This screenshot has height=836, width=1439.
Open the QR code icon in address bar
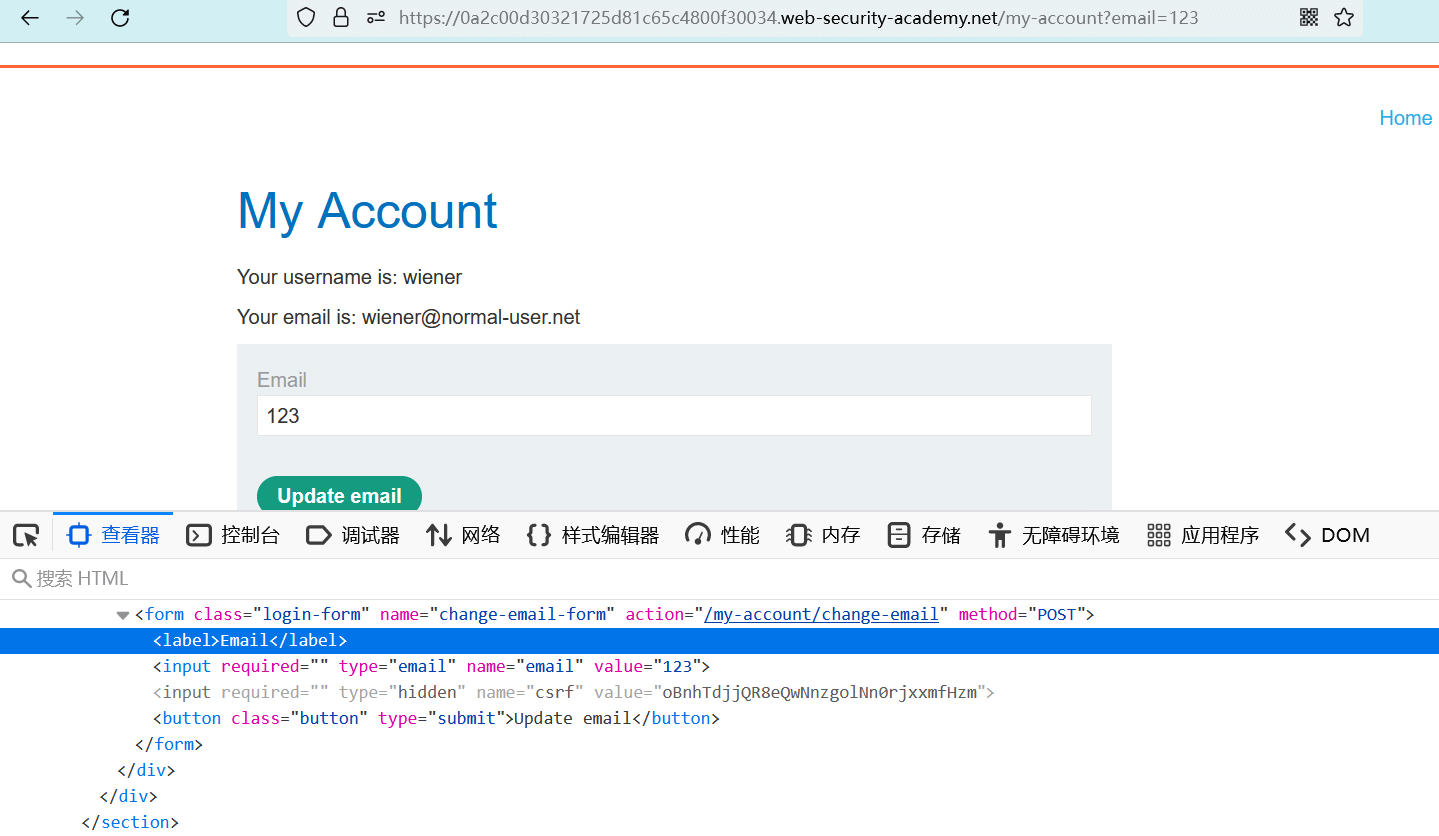1309,17
